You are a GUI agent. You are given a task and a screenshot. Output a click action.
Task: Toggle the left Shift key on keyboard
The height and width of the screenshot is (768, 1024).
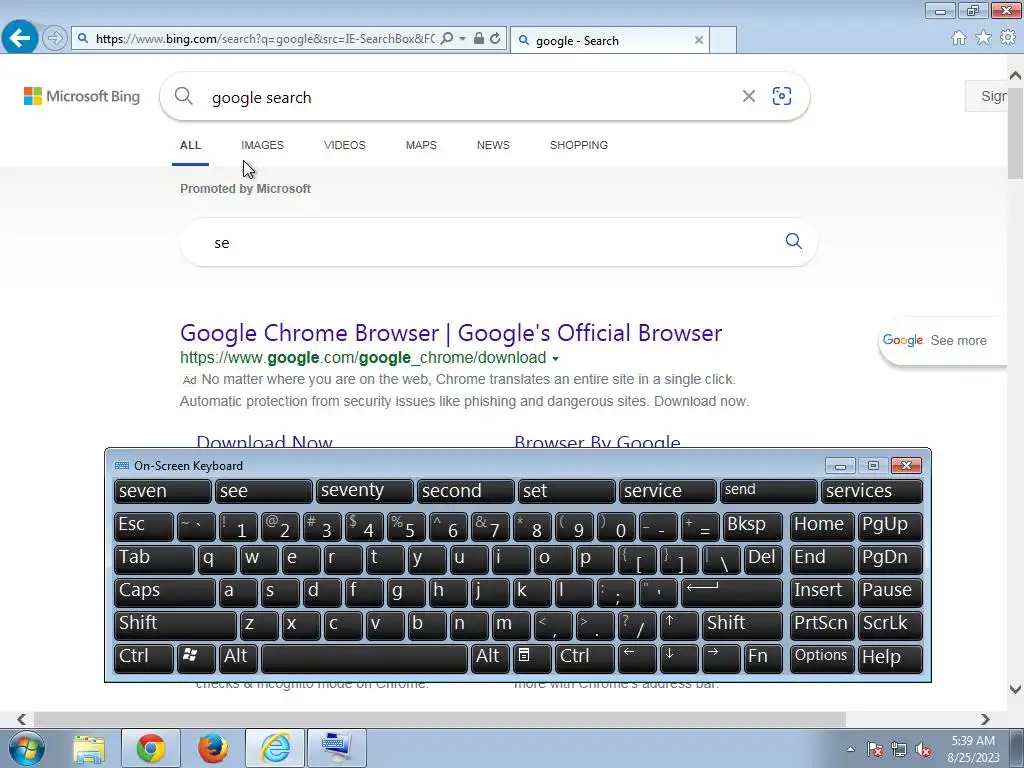coord(175,624)
